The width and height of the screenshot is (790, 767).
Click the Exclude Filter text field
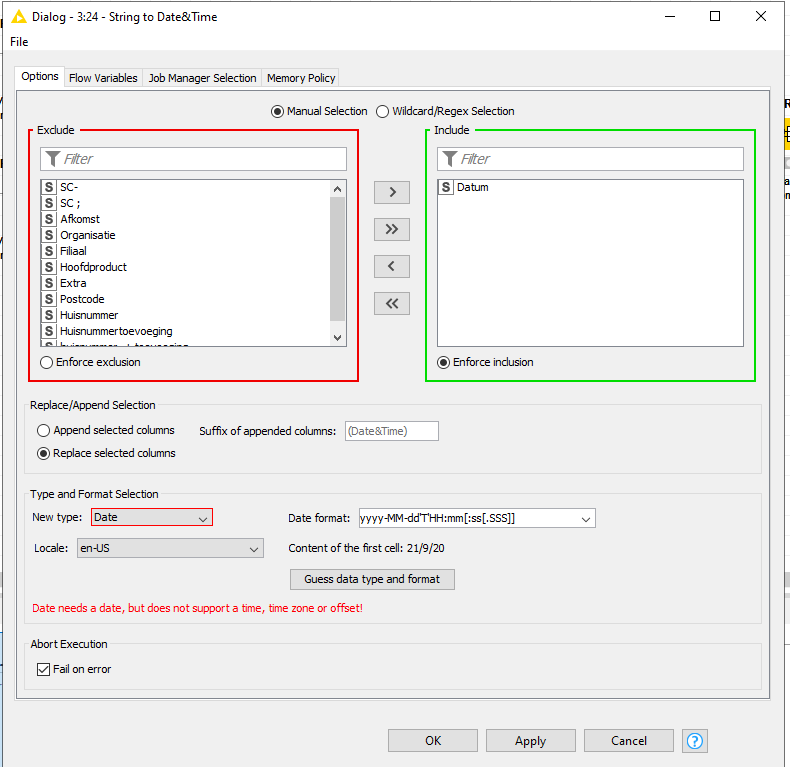coord(193,159)
